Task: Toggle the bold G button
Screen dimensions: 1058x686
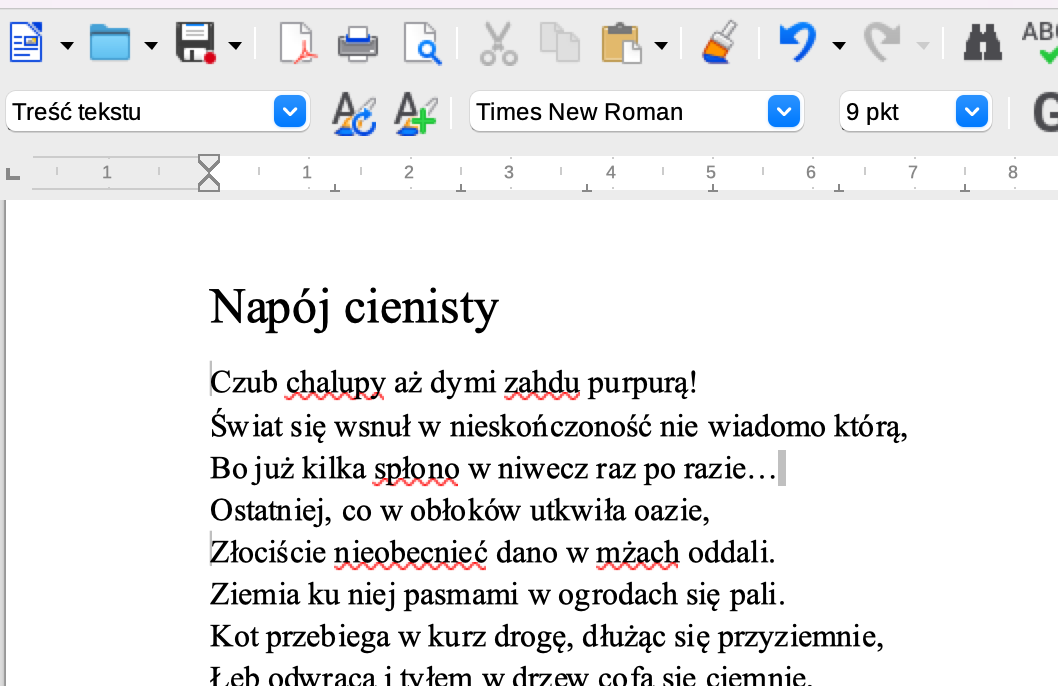Action: tap(1045, 112)
